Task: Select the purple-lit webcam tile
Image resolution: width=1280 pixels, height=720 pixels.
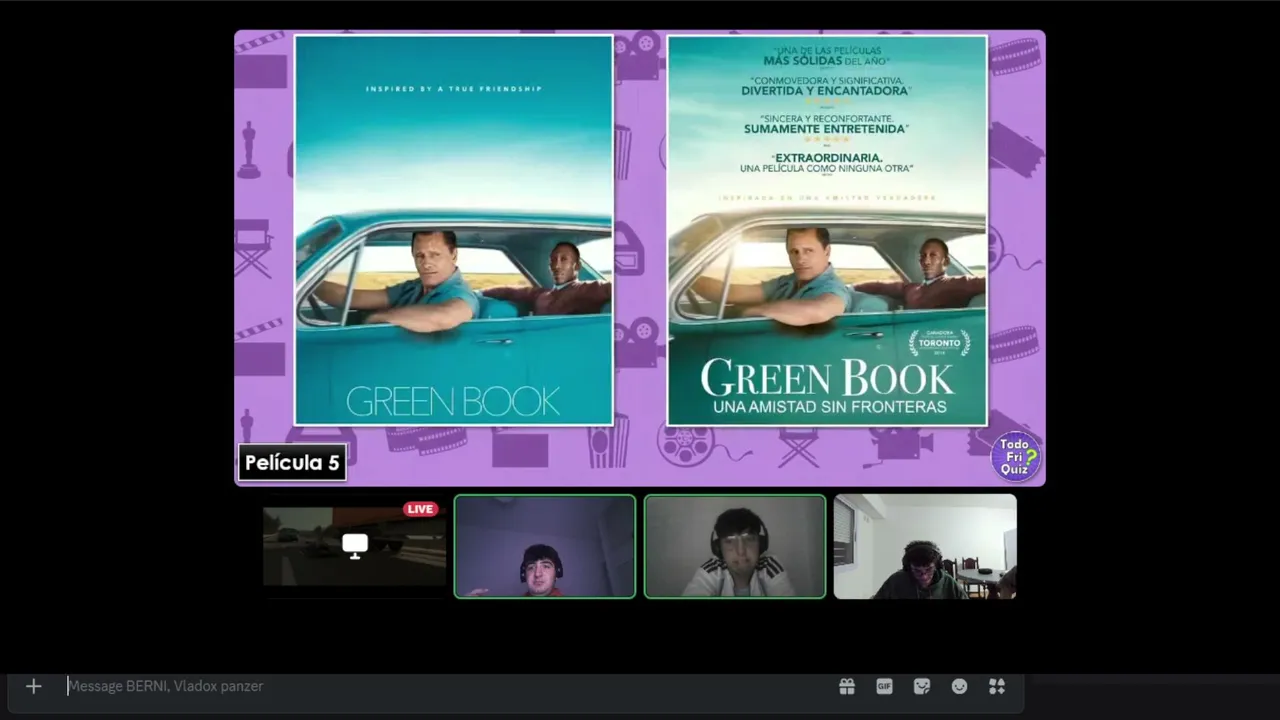Action: point(545,546)
